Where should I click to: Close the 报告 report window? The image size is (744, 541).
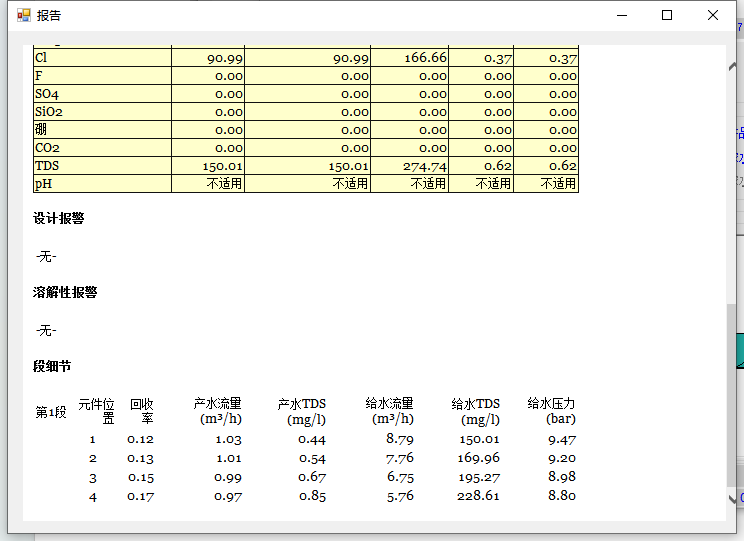713,15
